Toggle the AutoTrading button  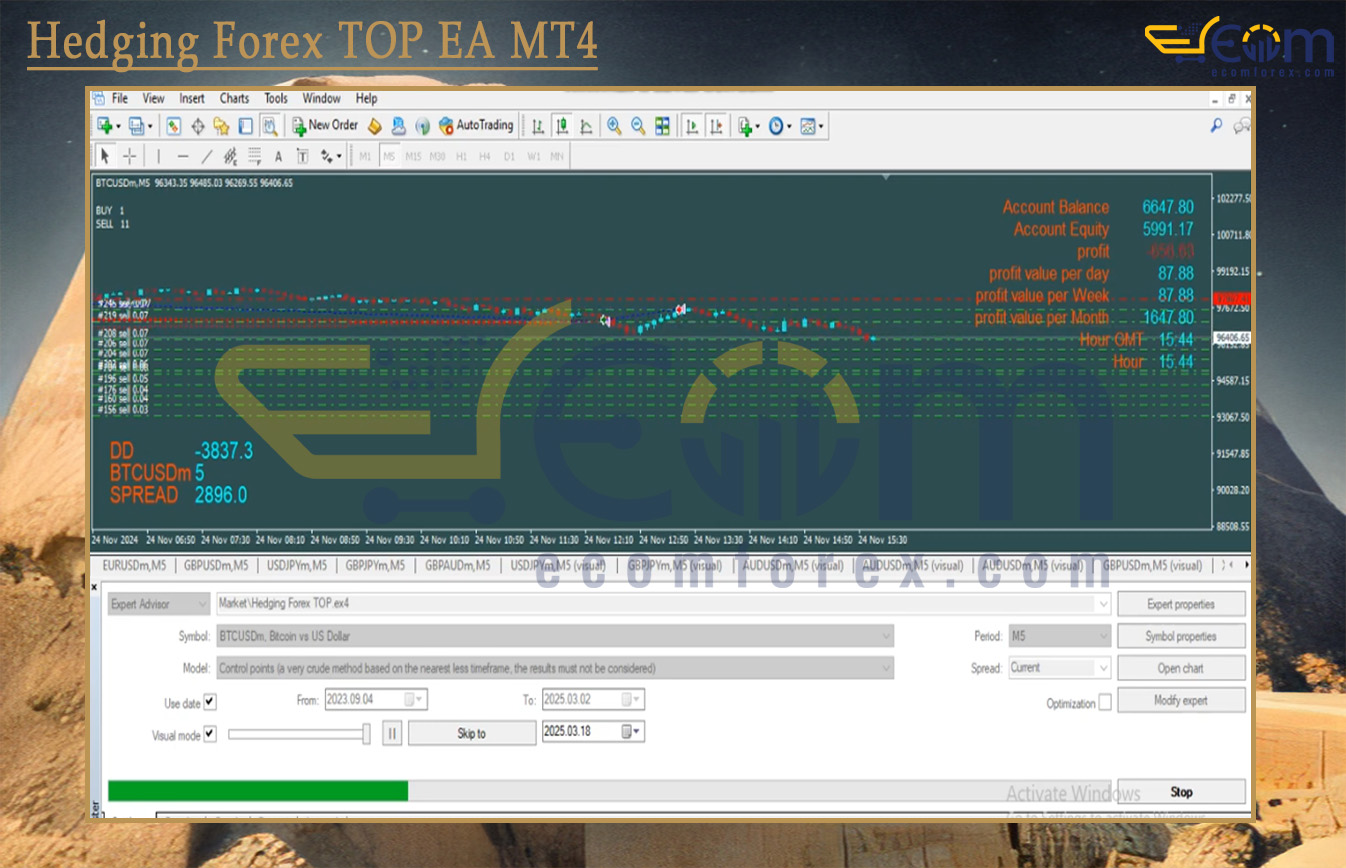tap(476, 126)
